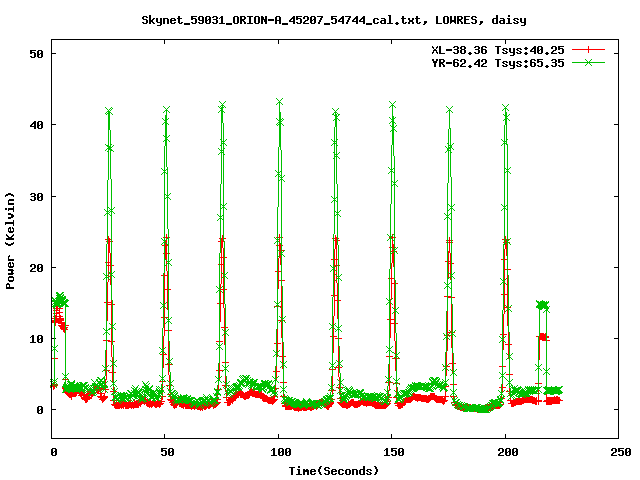640x480 pixels.
Task: Click the y-axis tick label '40'
Action: (x=36, y=125)
